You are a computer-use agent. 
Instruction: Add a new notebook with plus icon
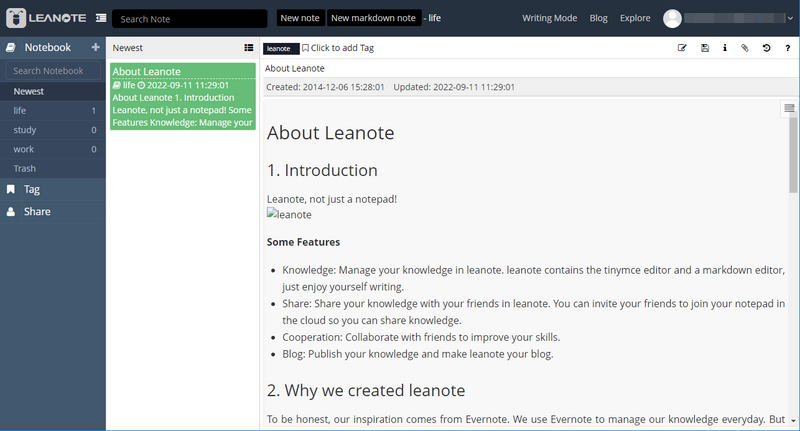95,47
